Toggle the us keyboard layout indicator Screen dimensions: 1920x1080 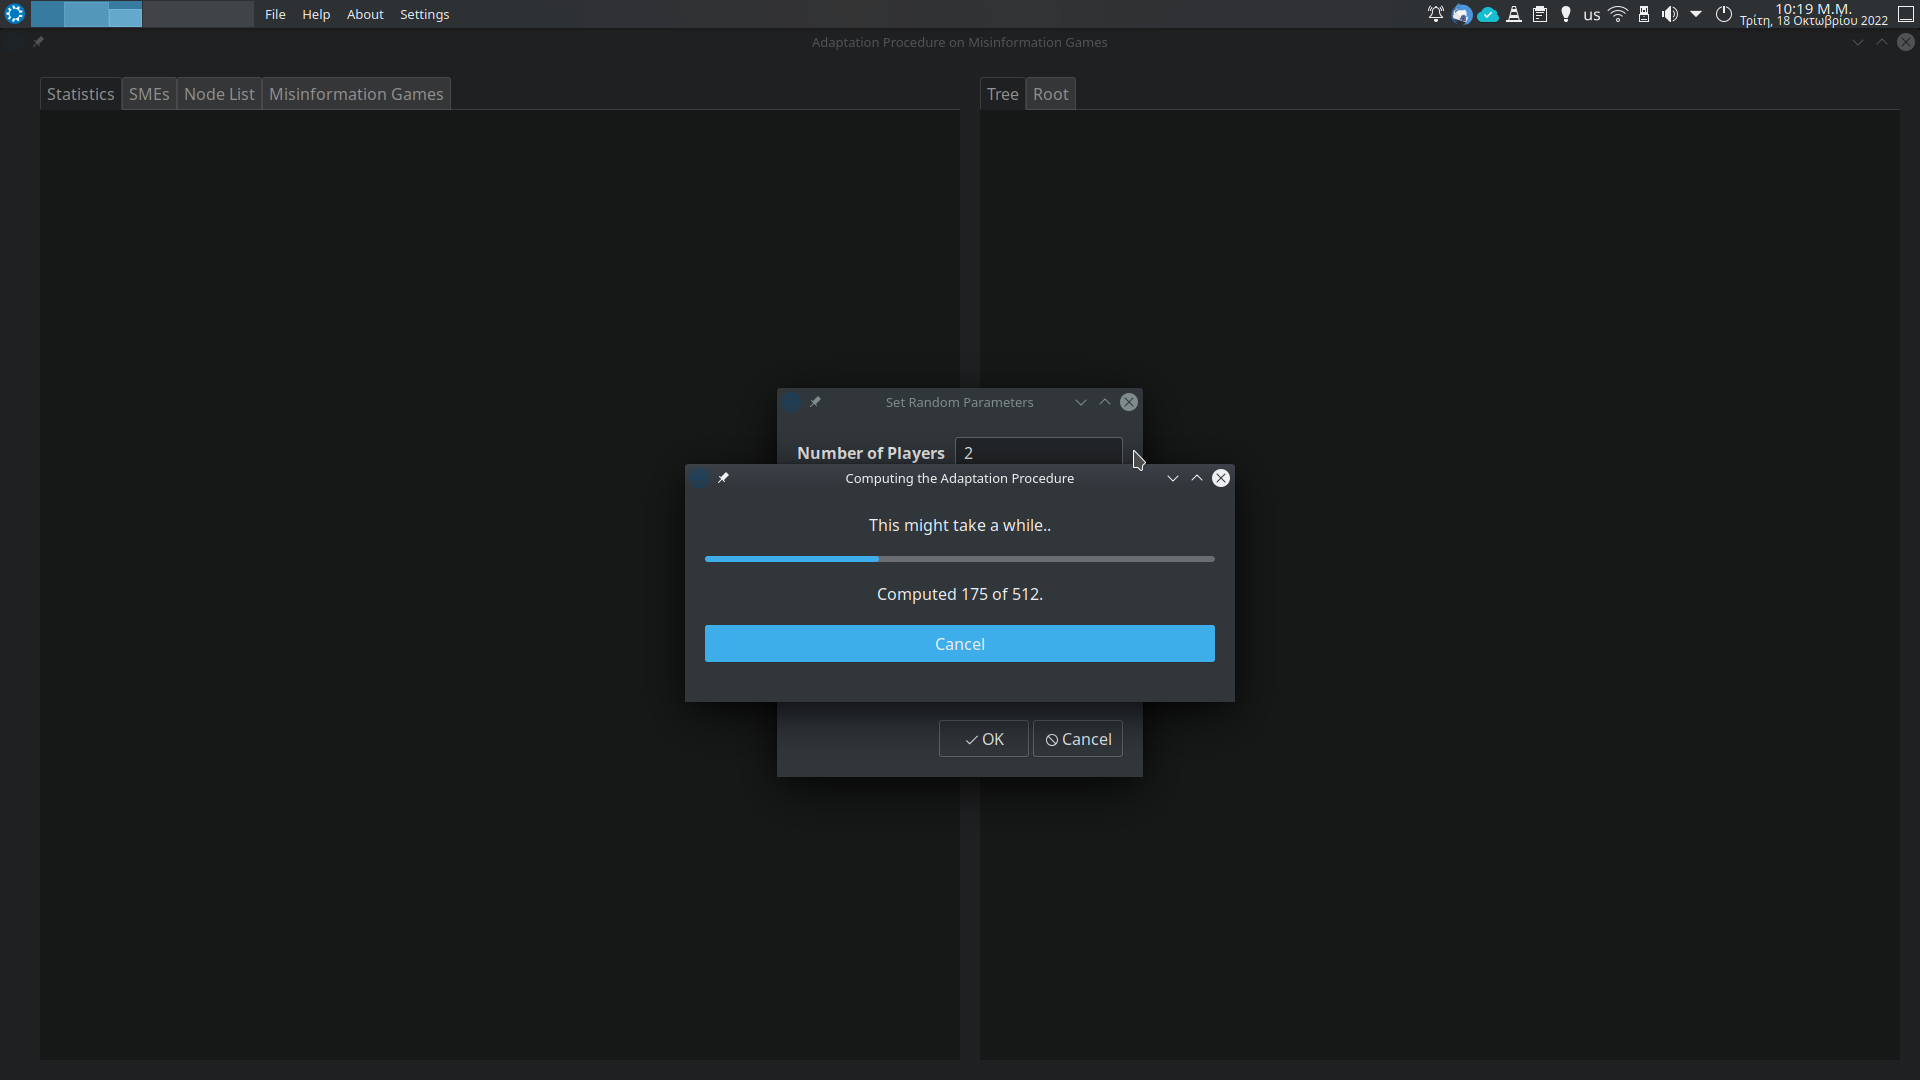point(1592,15)
